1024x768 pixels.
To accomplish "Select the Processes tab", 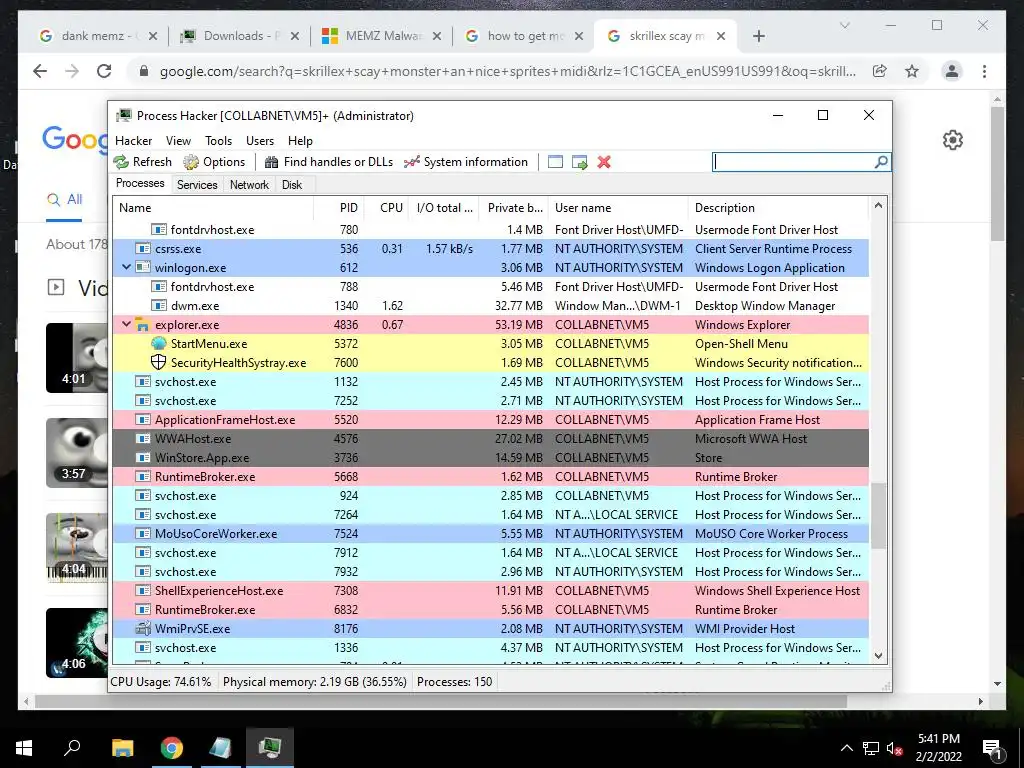I will pos(140,184).
